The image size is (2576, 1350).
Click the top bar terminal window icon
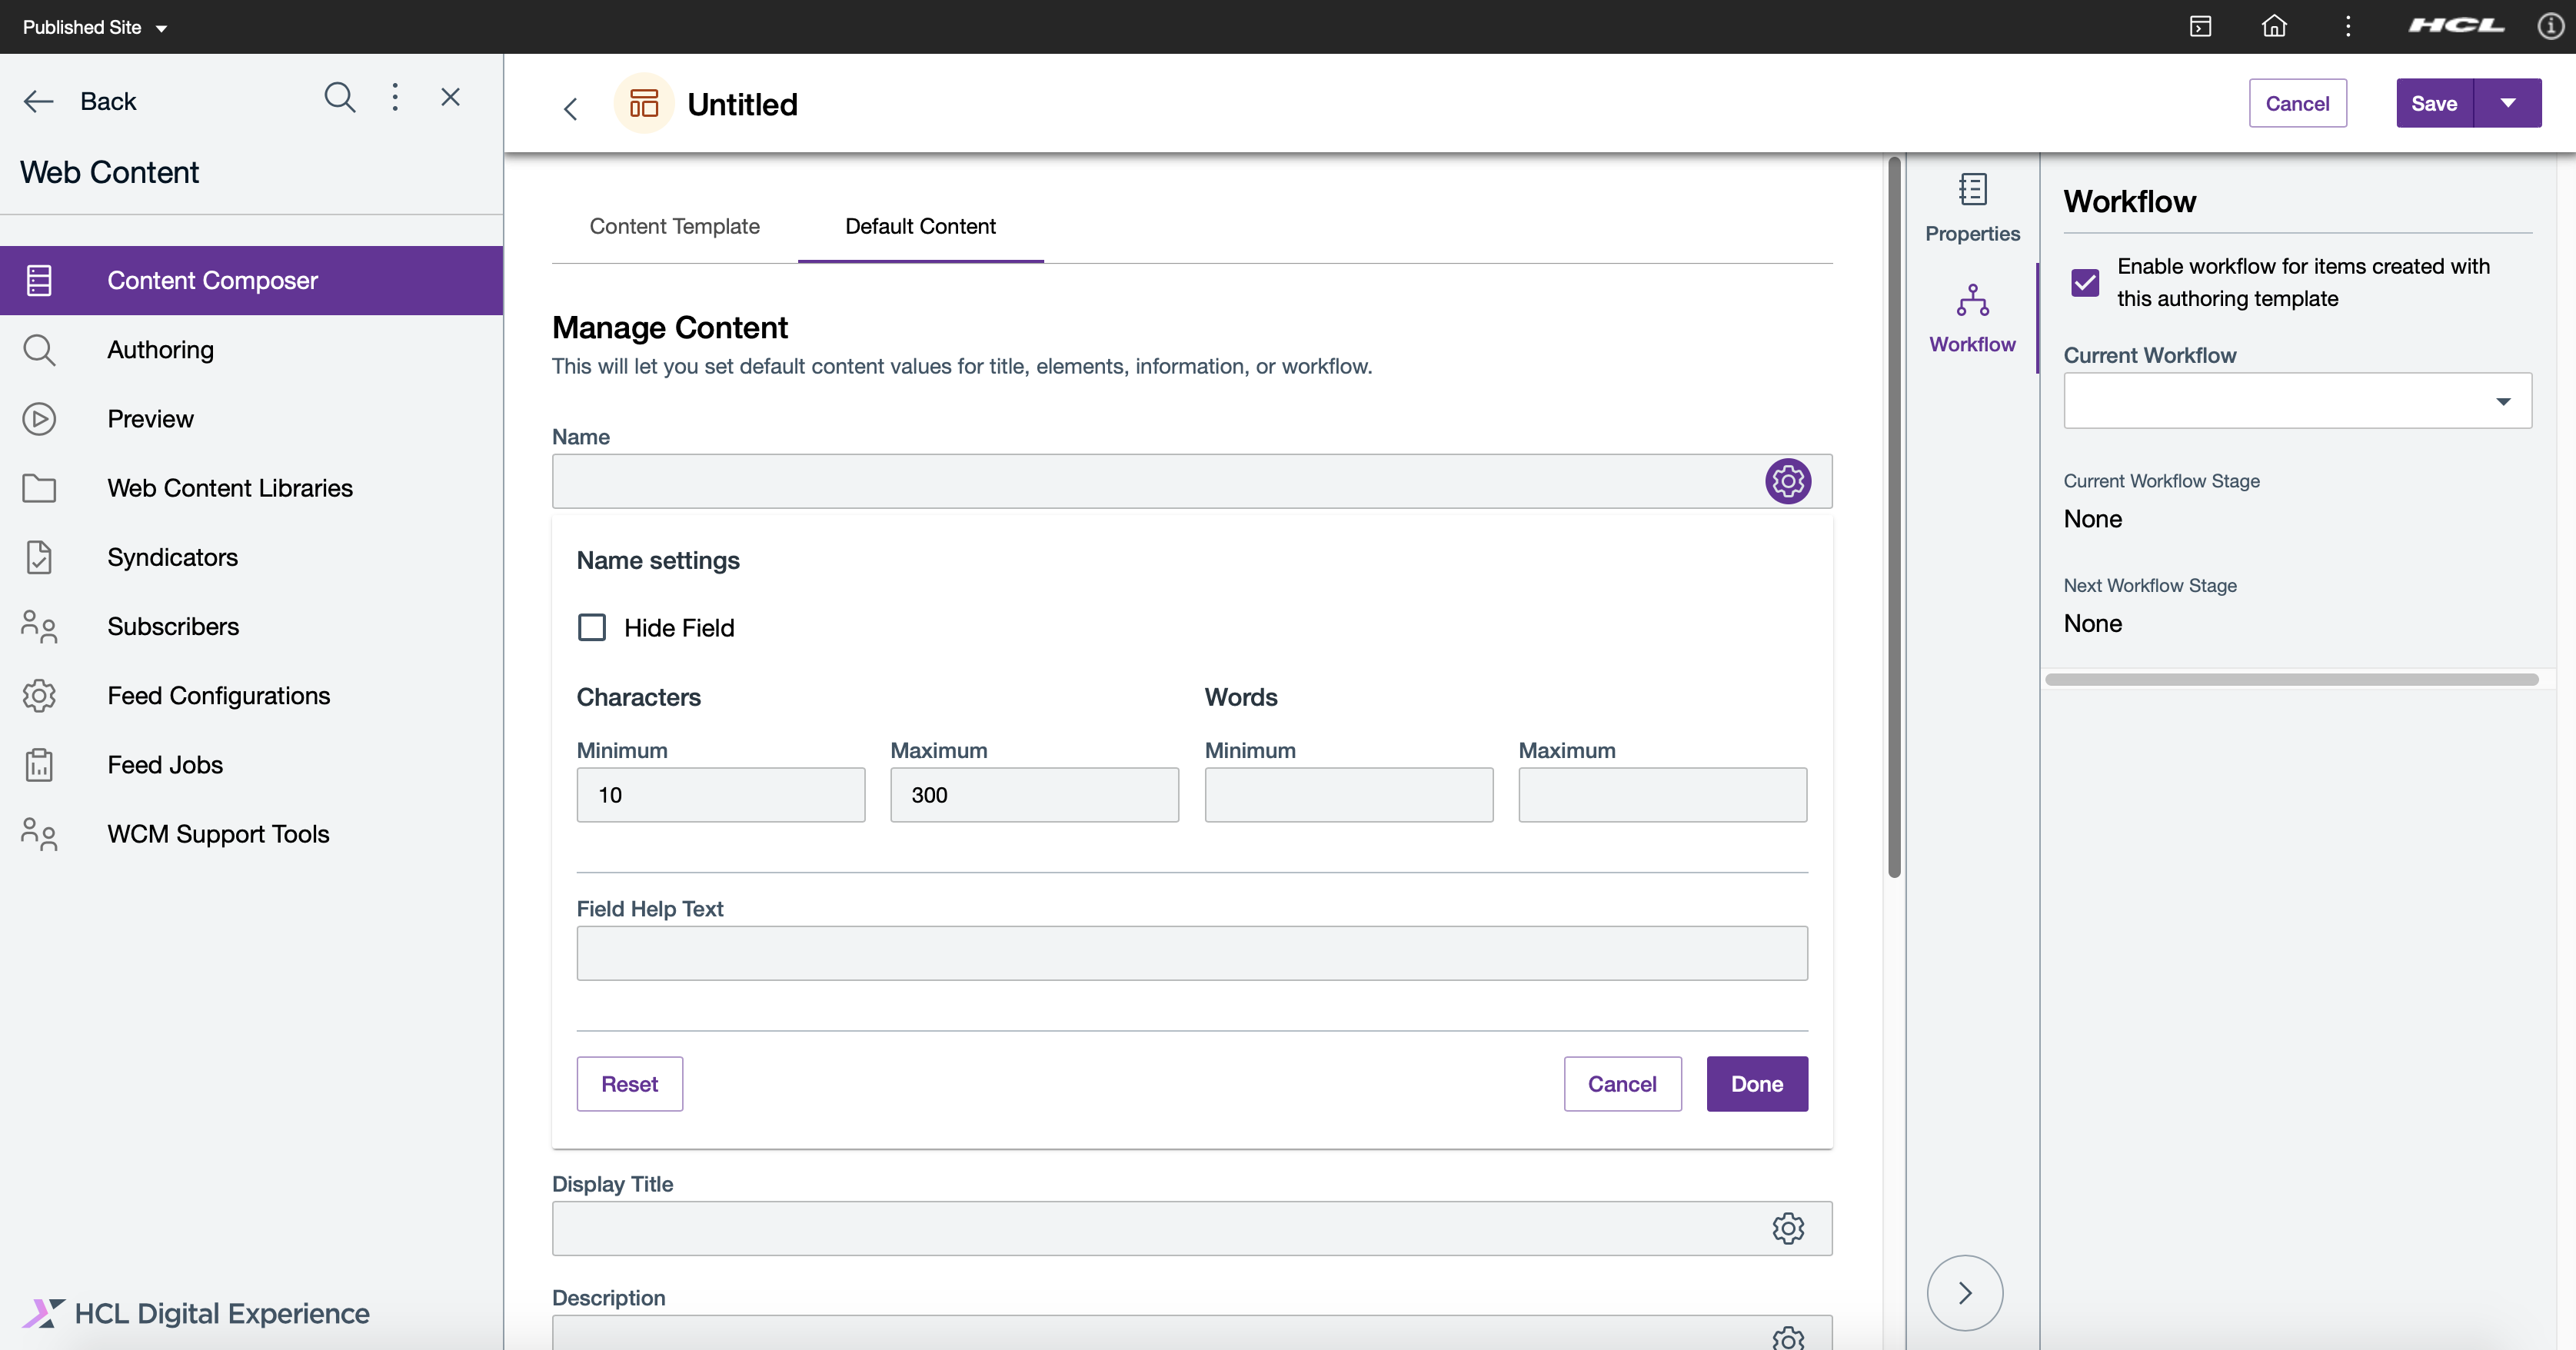(2200, 26)
